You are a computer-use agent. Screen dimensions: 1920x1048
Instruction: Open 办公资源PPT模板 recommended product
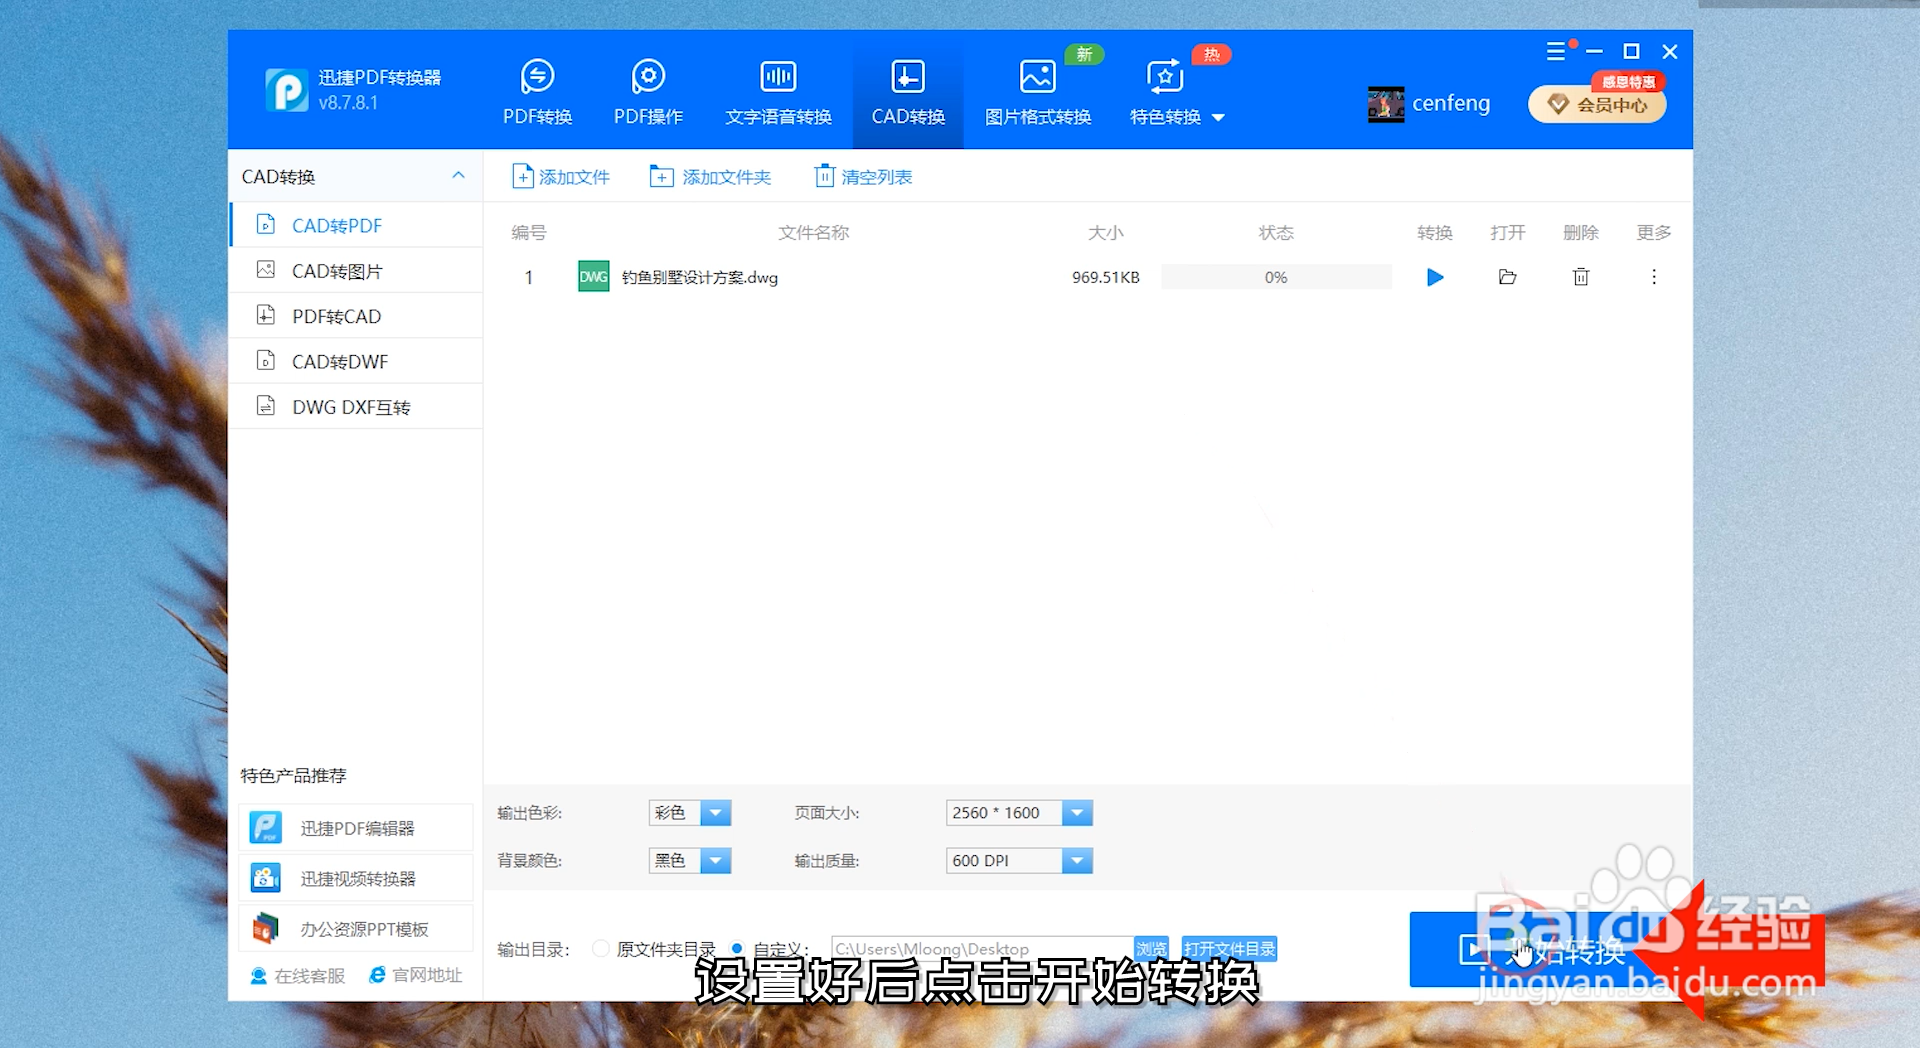(356, 929)
